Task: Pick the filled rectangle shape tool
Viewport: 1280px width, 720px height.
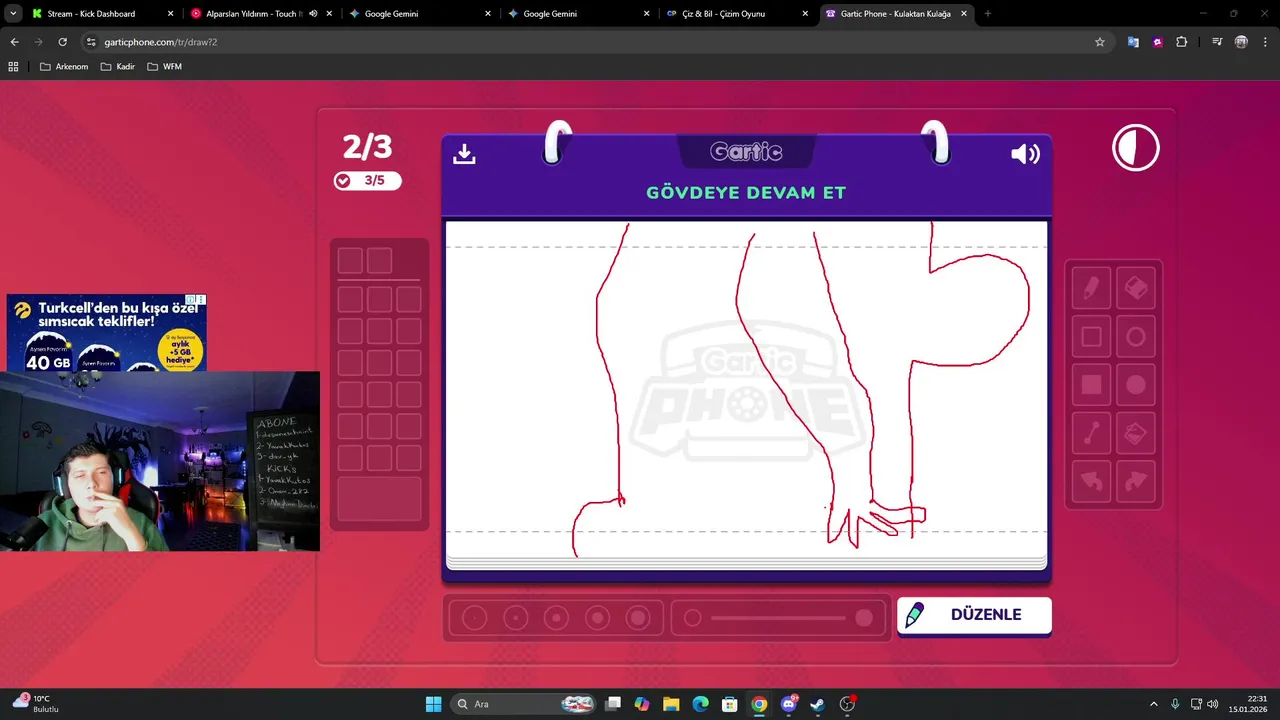Action: [1091, 385]
